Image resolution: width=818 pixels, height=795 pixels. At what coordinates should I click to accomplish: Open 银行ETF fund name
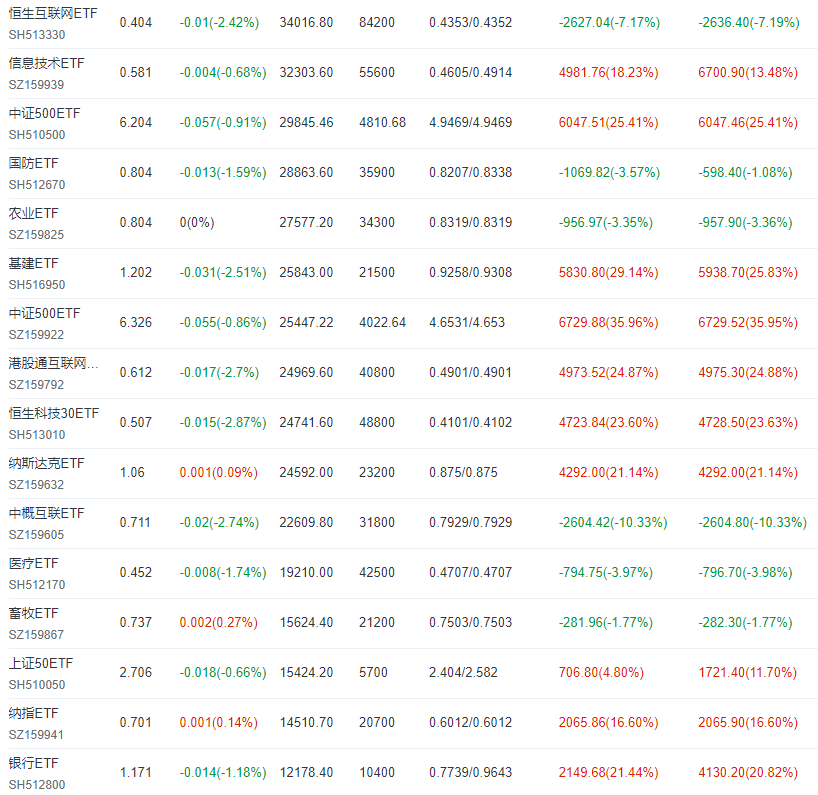click(34, 765)
